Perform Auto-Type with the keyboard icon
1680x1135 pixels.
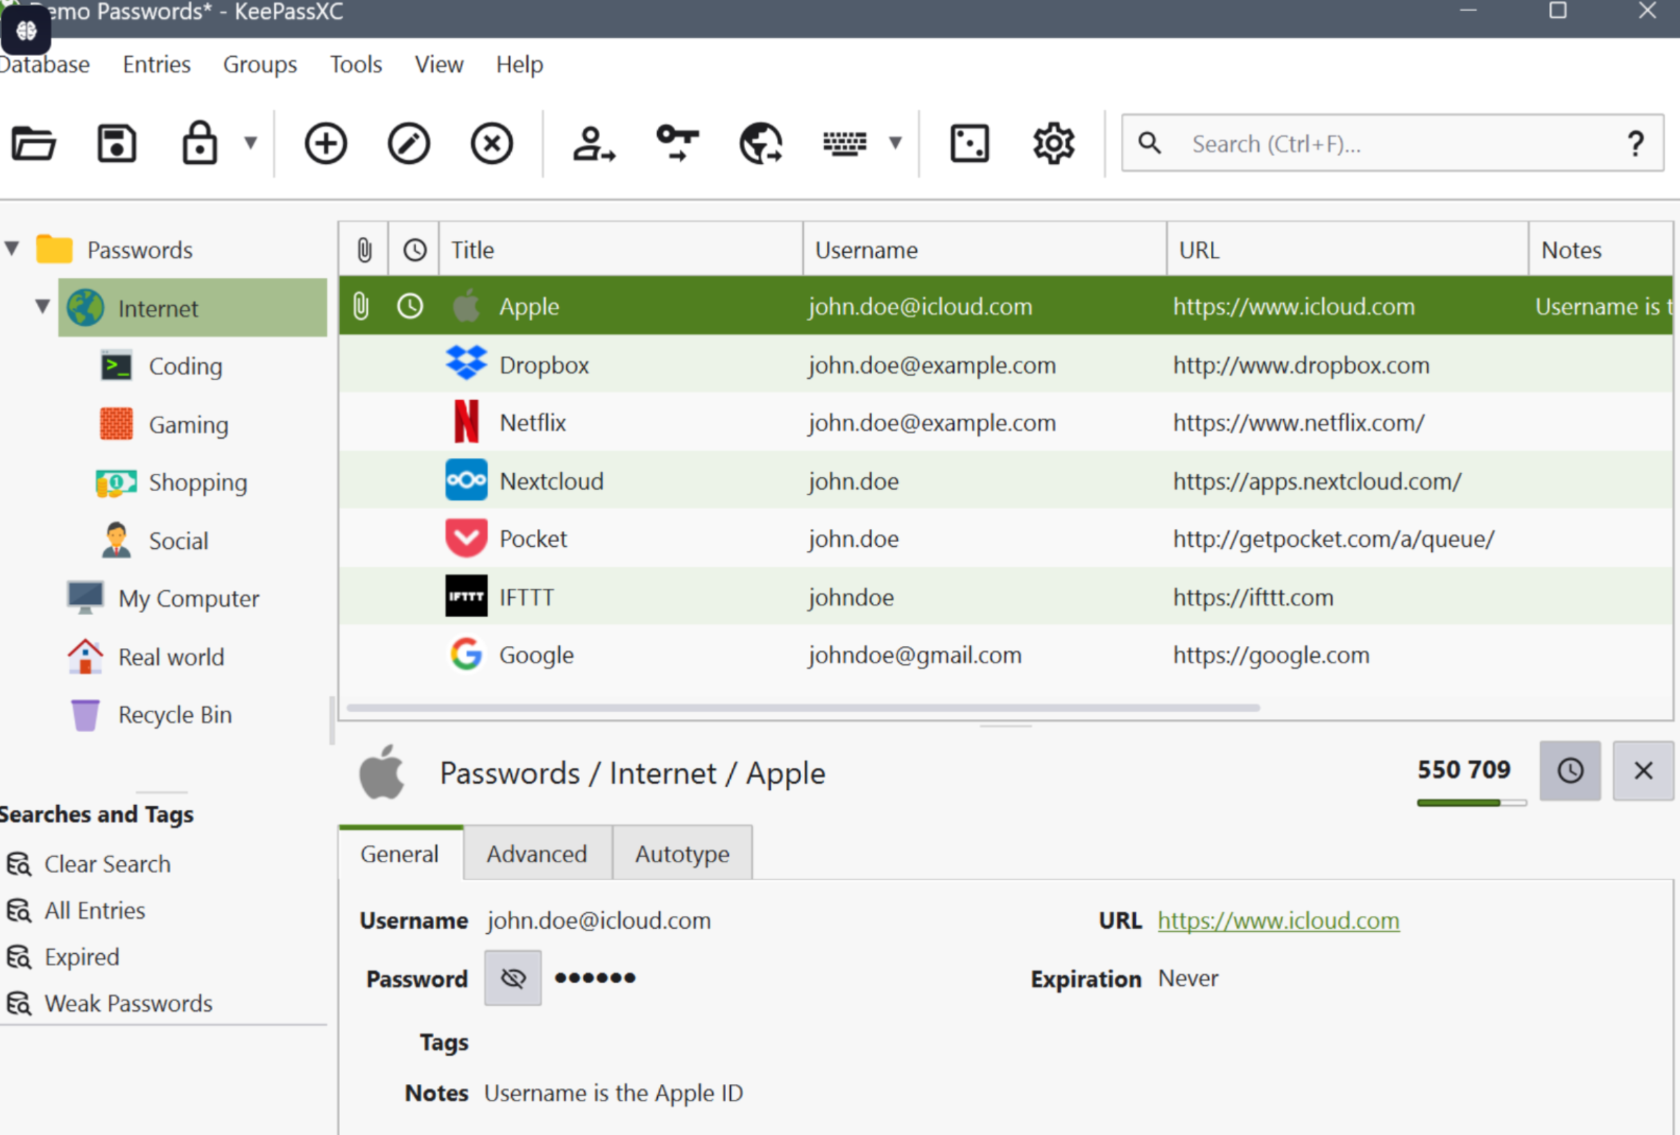pos(845,144)
